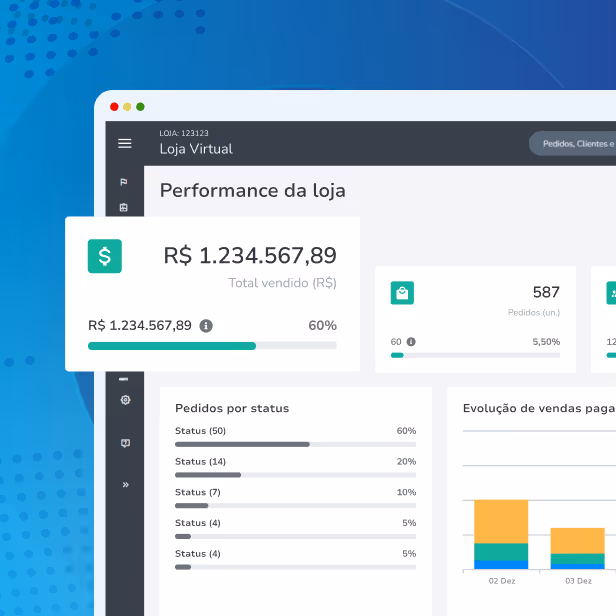616x616 pixels.
Task: Click the 'Status (7)' label
Action: [x=198, y=492]
